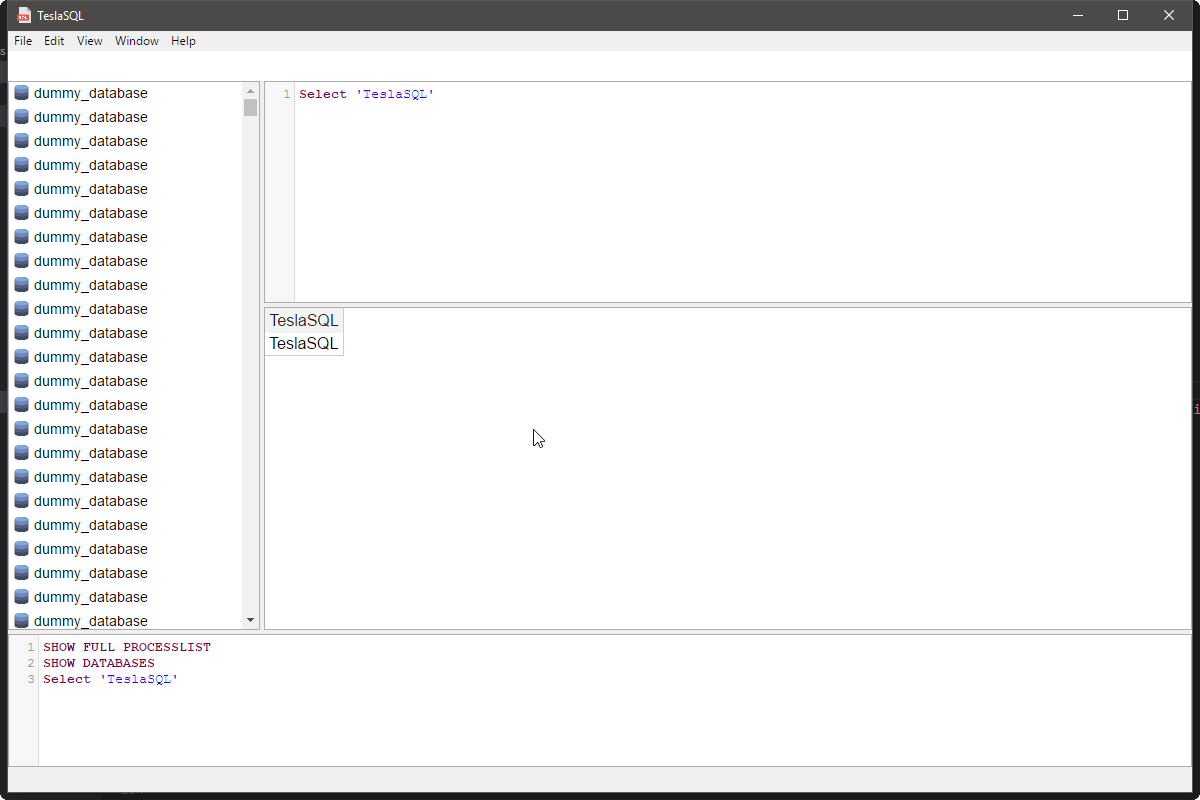Viewport: 1200px width, 800px height.
Task: Open the Edit menu
Action: click(x=54, y=41)
